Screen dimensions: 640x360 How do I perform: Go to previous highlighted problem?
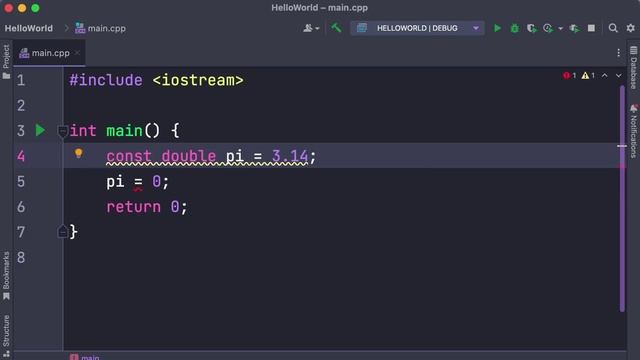pos(604,76)
